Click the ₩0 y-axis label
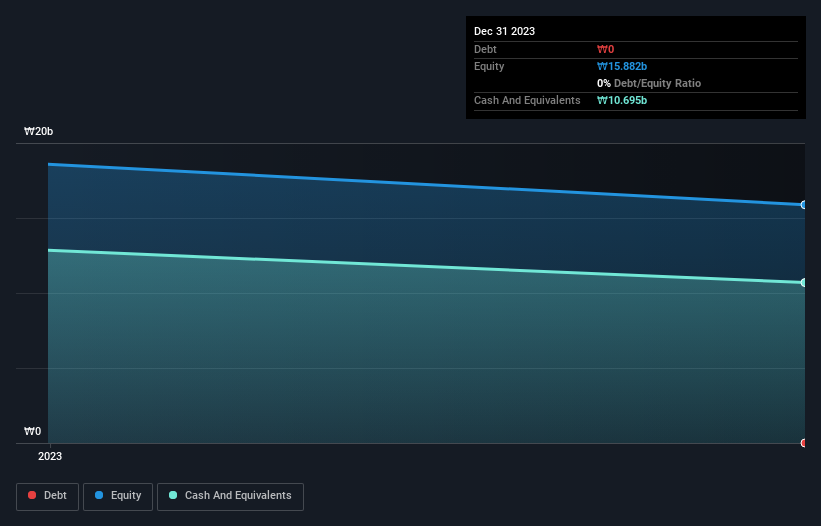821x526 pixels. click(x=32, y=431)
